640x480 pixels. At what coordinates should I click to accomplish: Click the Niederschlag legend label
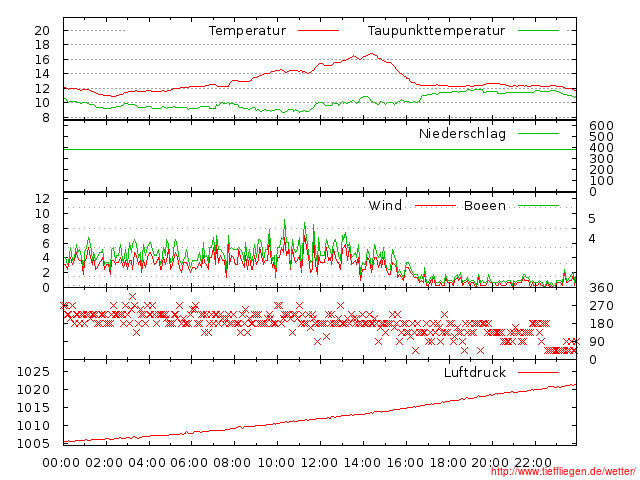(462, 133)
